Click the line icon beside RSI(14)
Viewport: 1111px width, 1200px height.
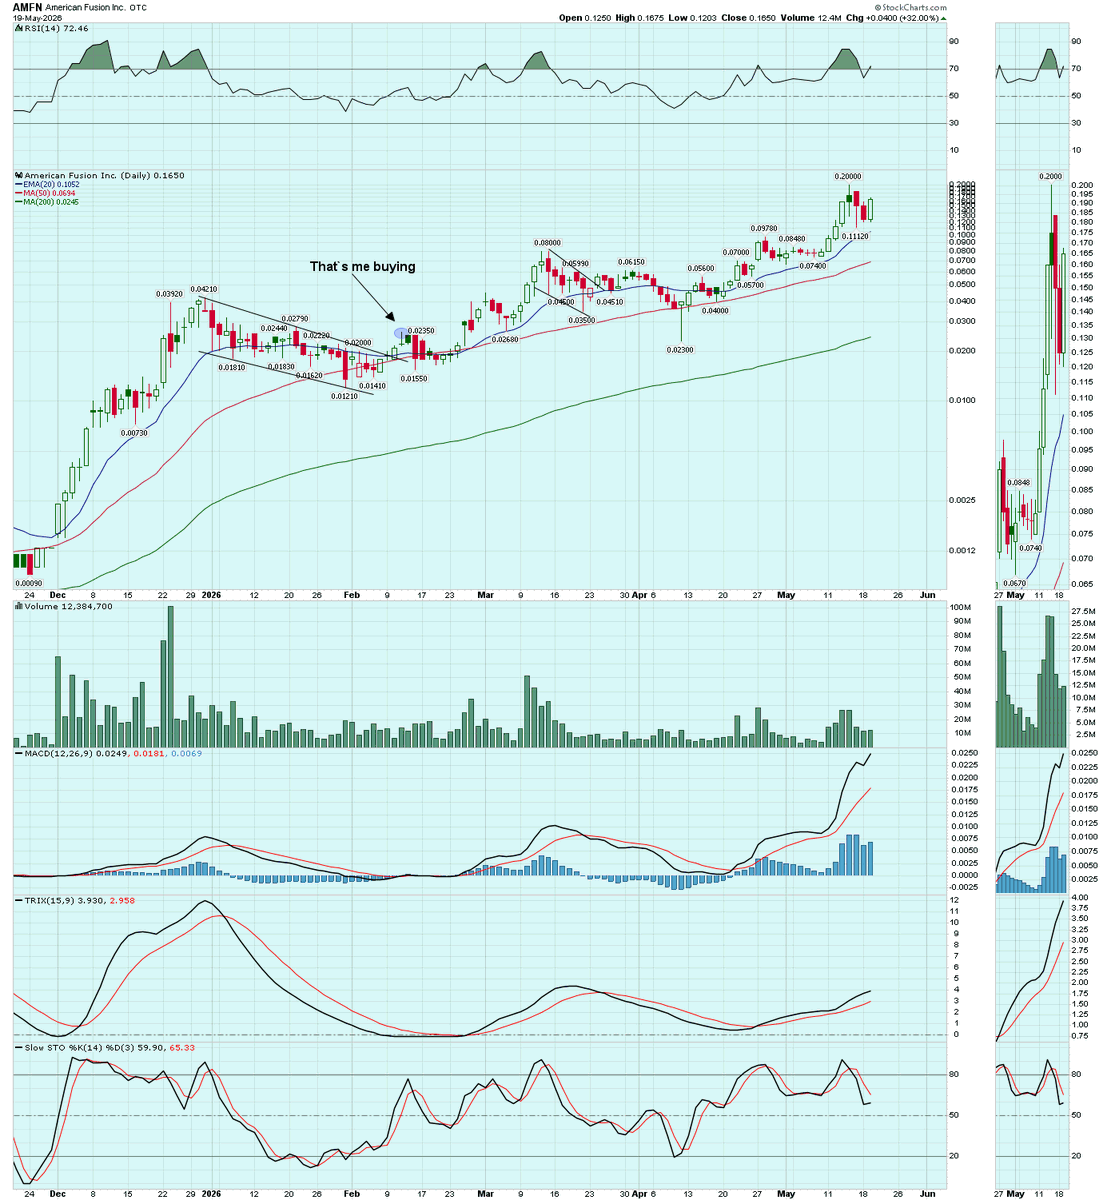click(18, 29)
